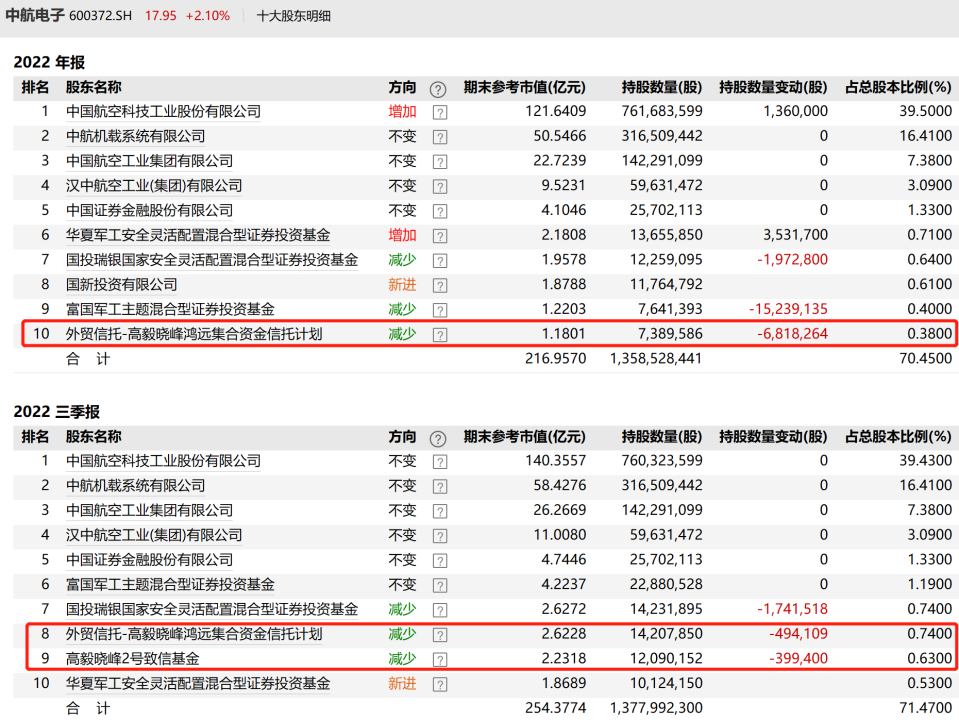The width and height of the screenshot is (959, 720).
Task: Click question icon for 外贸信托 row in 2022年报
Action: [440, 335]
